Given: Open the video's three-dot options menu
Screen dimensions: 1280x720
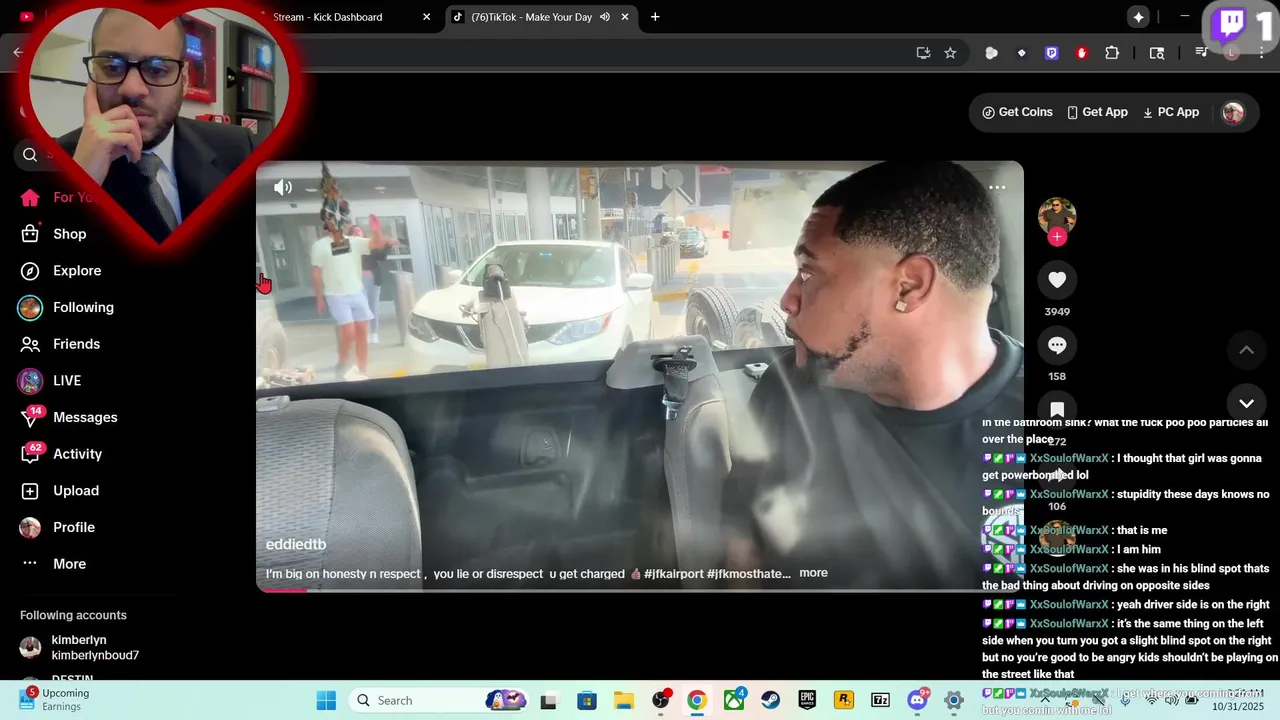Looking at the screenshot, I should pyautogui.click(x=997, y=187).
